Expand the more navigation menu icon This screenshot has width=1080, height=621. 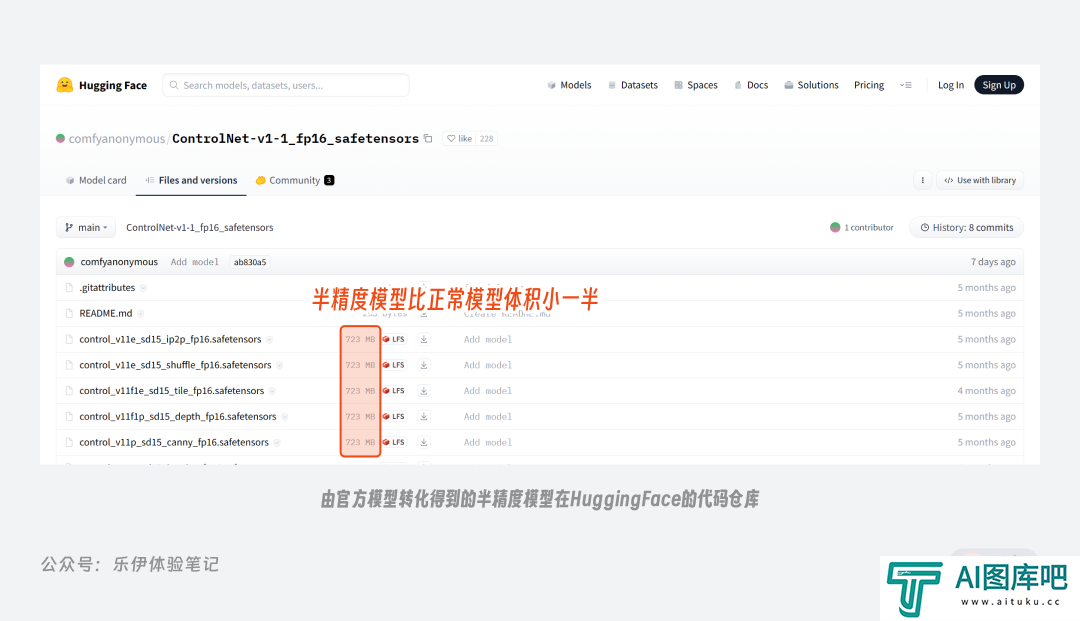click(906, 85)
